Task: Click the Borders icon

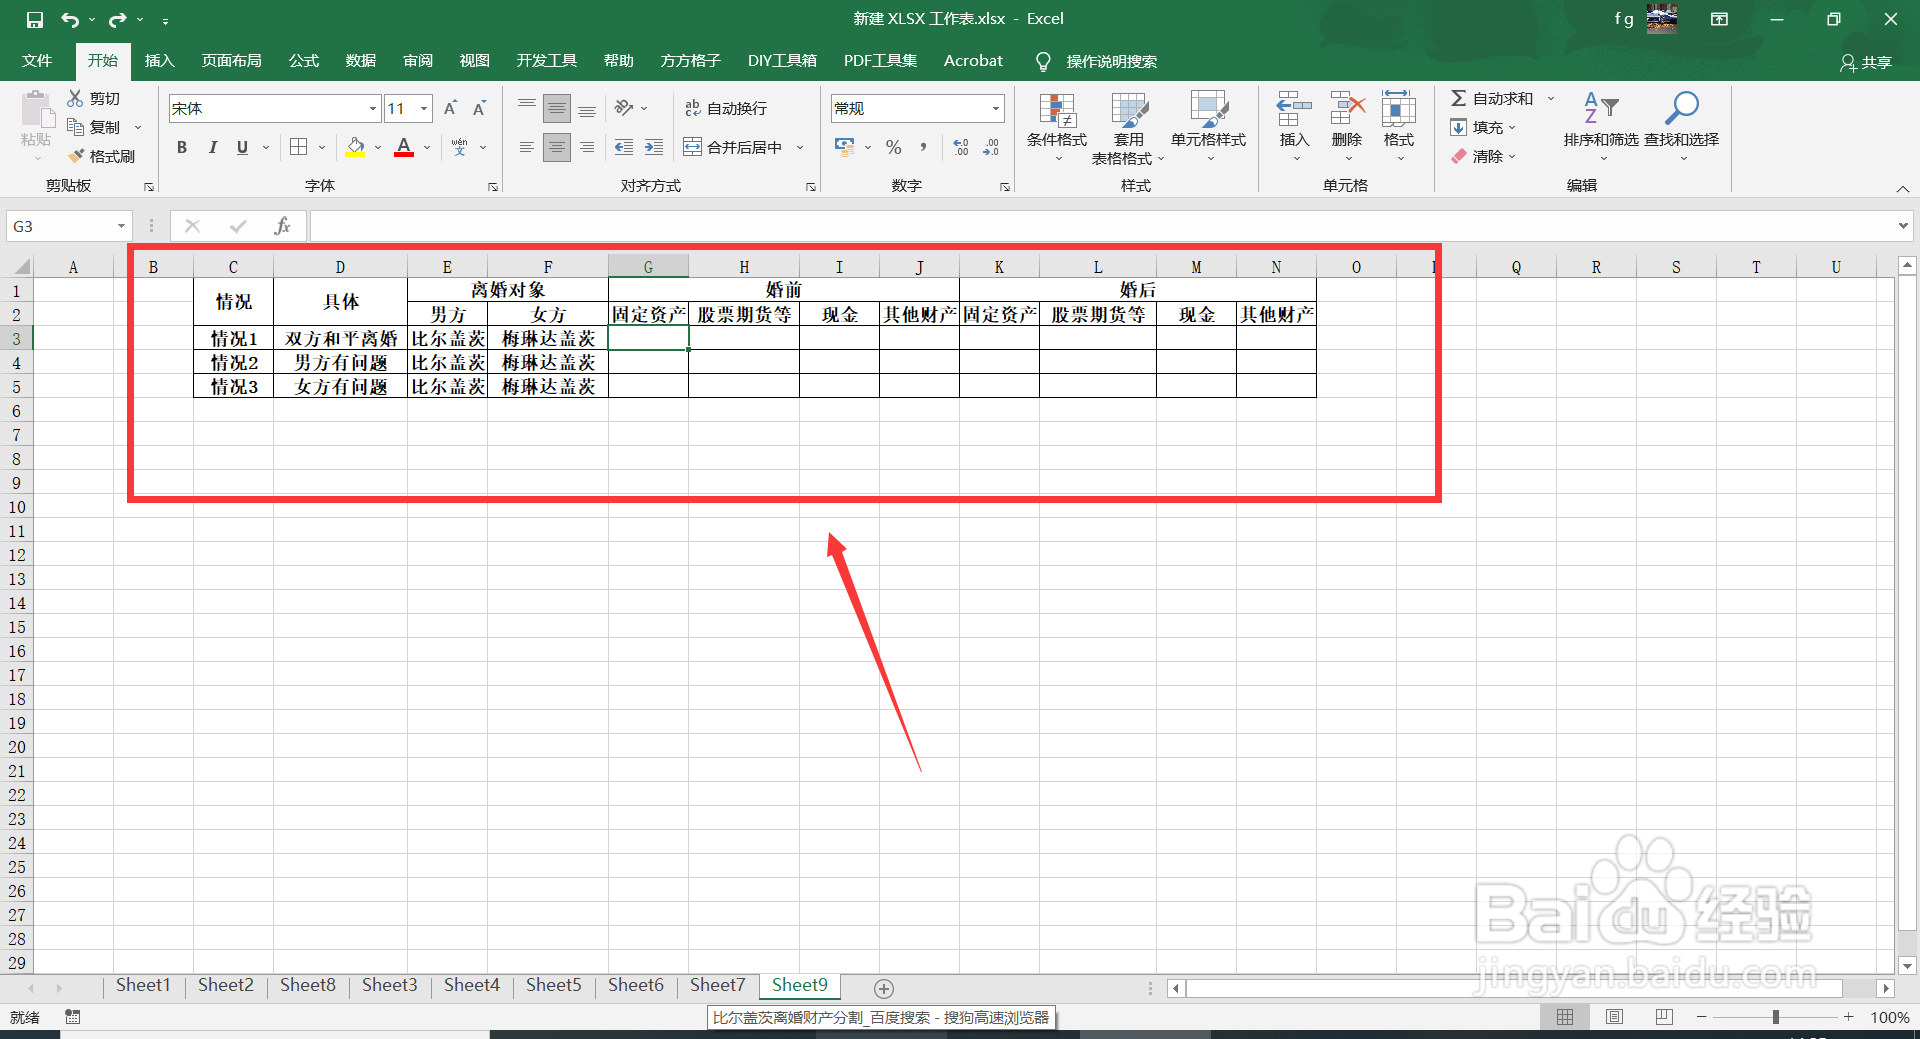Action: click(298, 147)
